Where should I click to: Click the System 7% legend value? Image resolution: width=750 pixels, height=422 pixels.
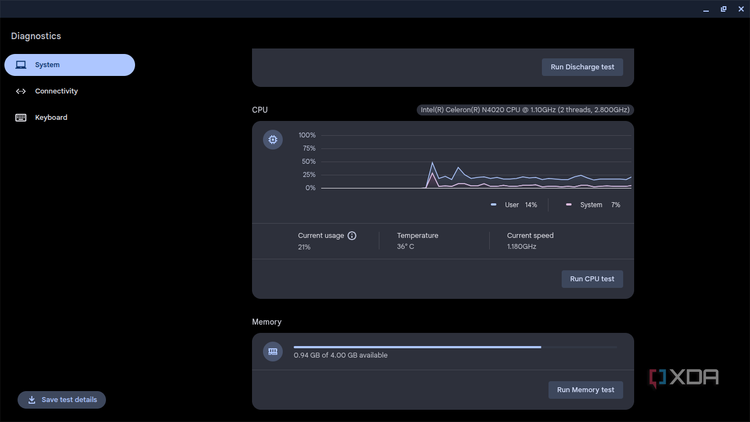(x=616, y=205)
